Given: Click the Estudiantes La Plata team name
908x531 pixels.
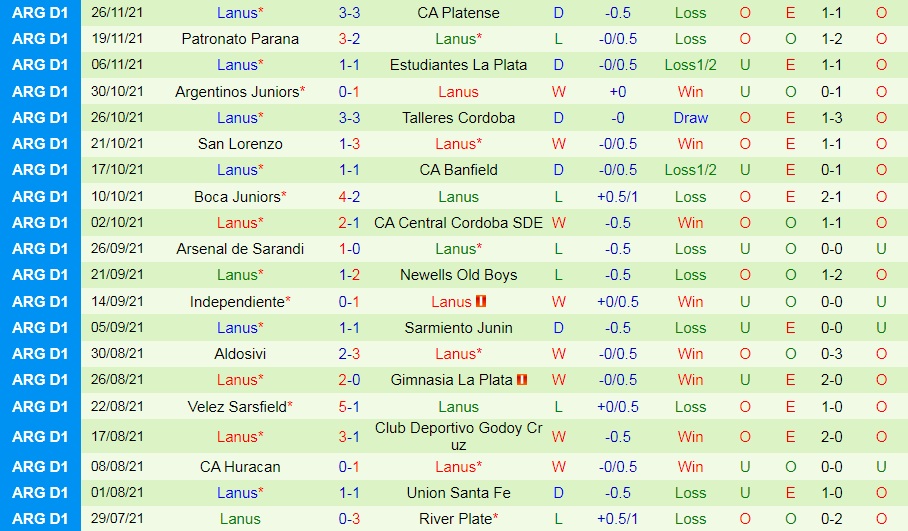Looking at the screenshot, I should coord(458,65).
